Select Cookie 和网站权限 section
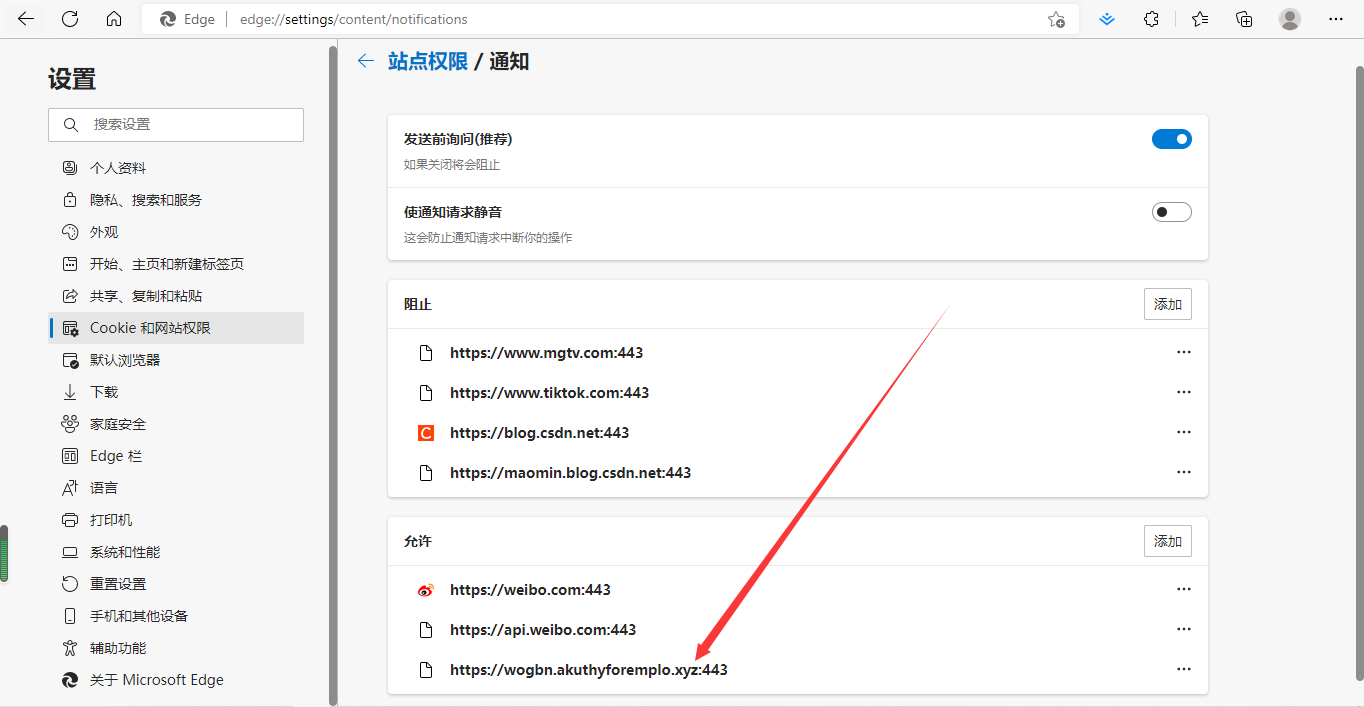The width and height of the screenshot is (1364, 707). (x=176, y=328)
